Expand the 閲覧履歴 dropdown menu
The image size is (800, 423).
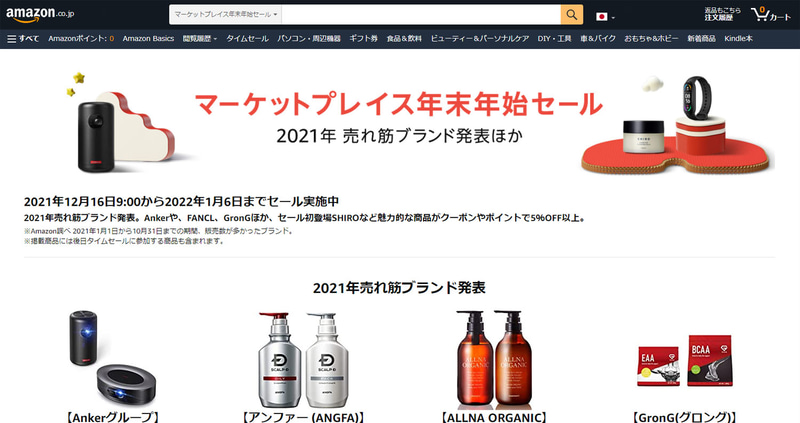point(199,38)
